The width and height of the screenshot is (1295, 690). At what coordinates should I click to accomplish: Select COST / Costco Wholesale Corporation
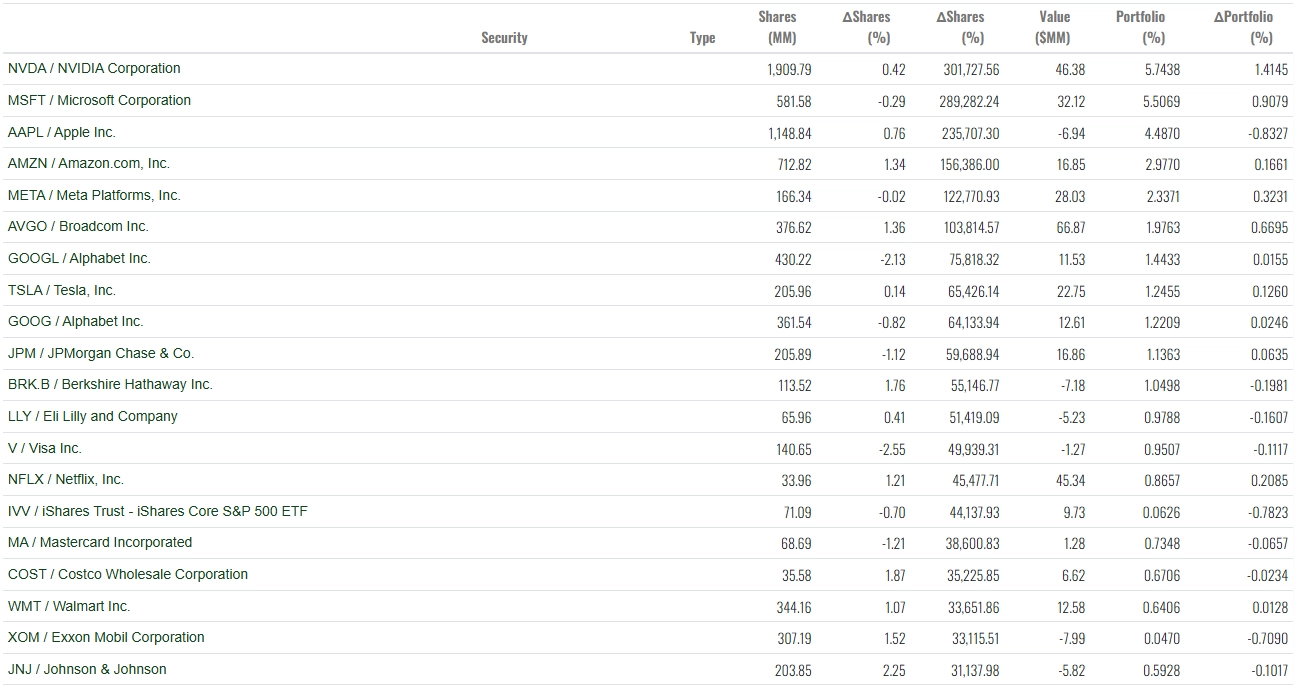click(x=128, y=575)
